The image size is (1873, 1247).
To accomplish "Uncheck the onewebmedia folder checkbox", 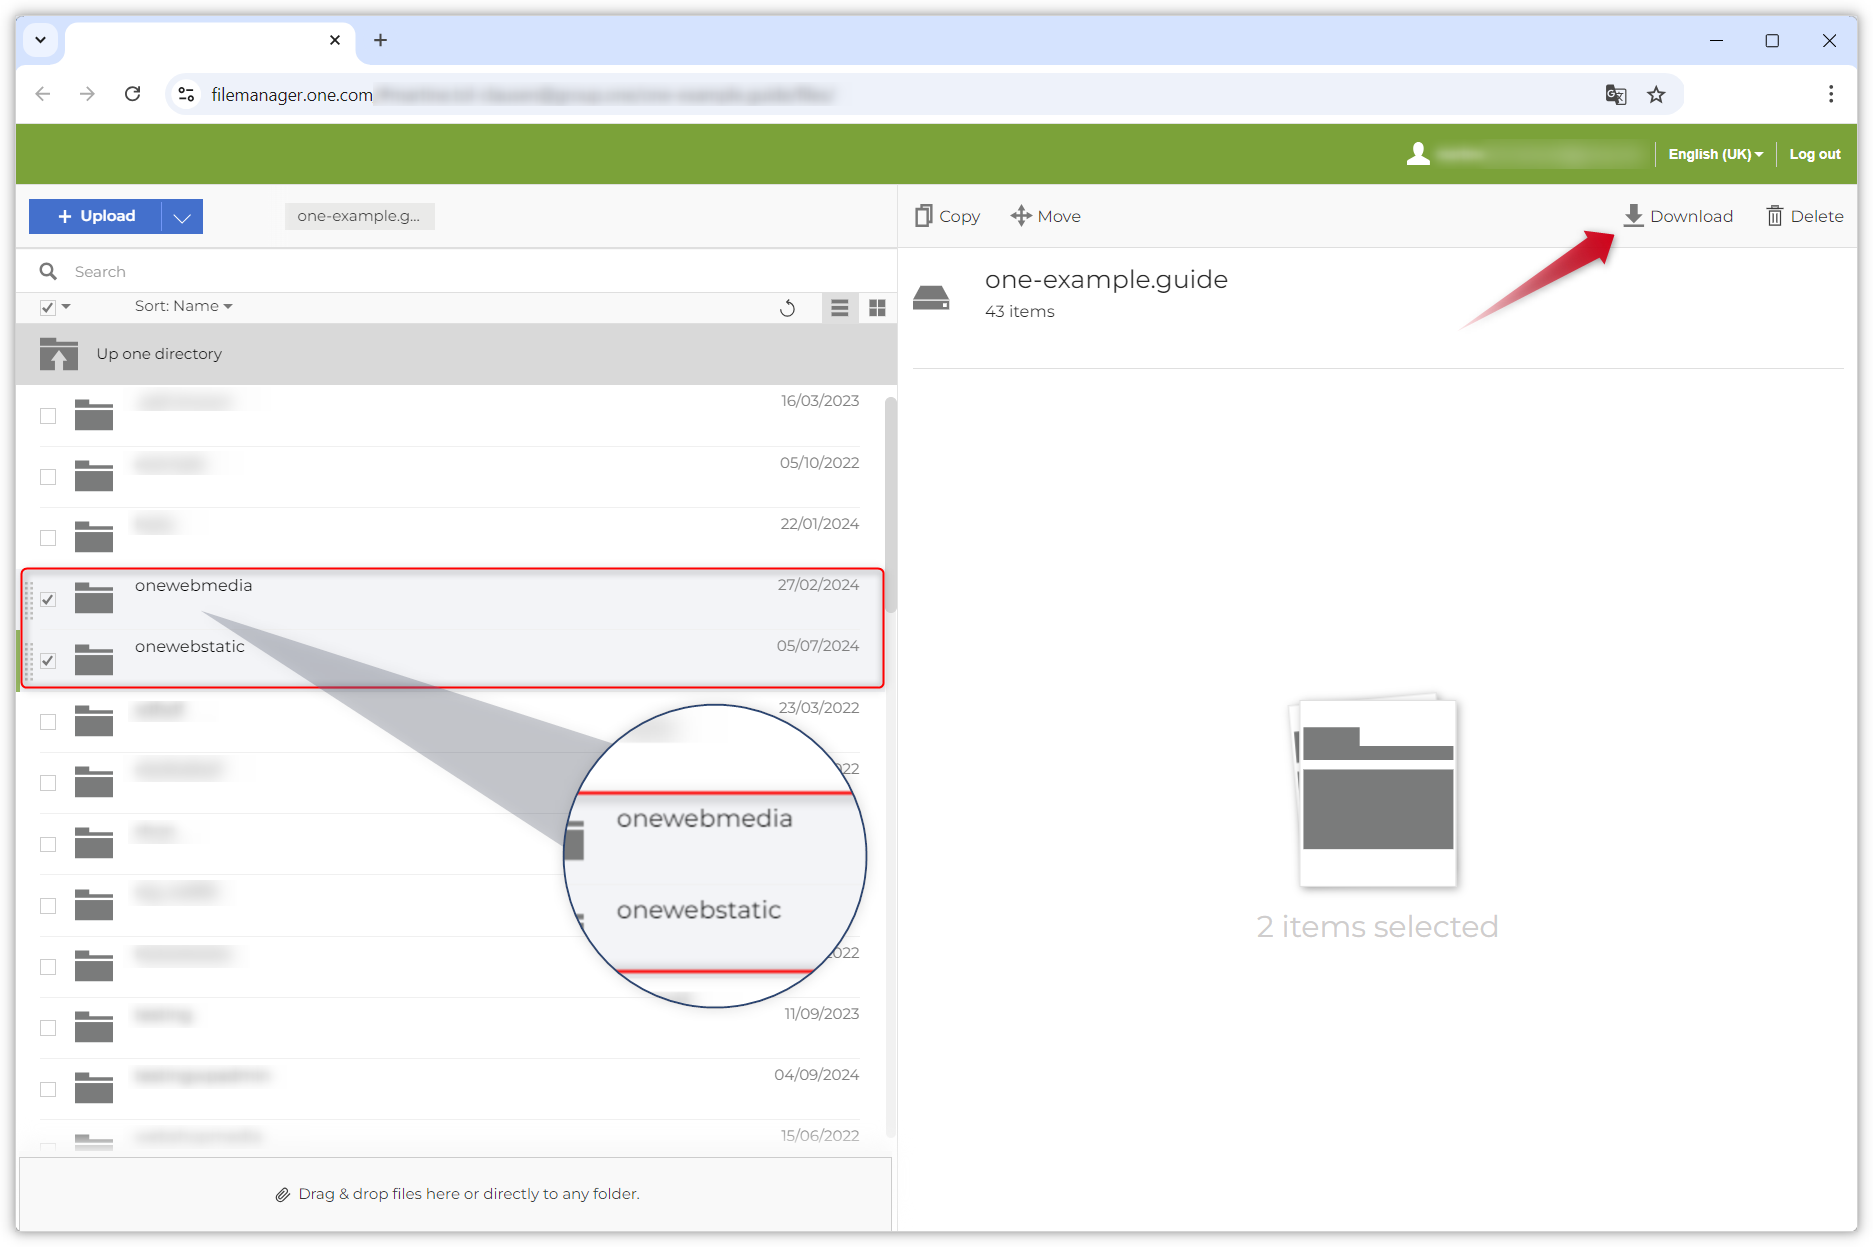I will 48,600.
